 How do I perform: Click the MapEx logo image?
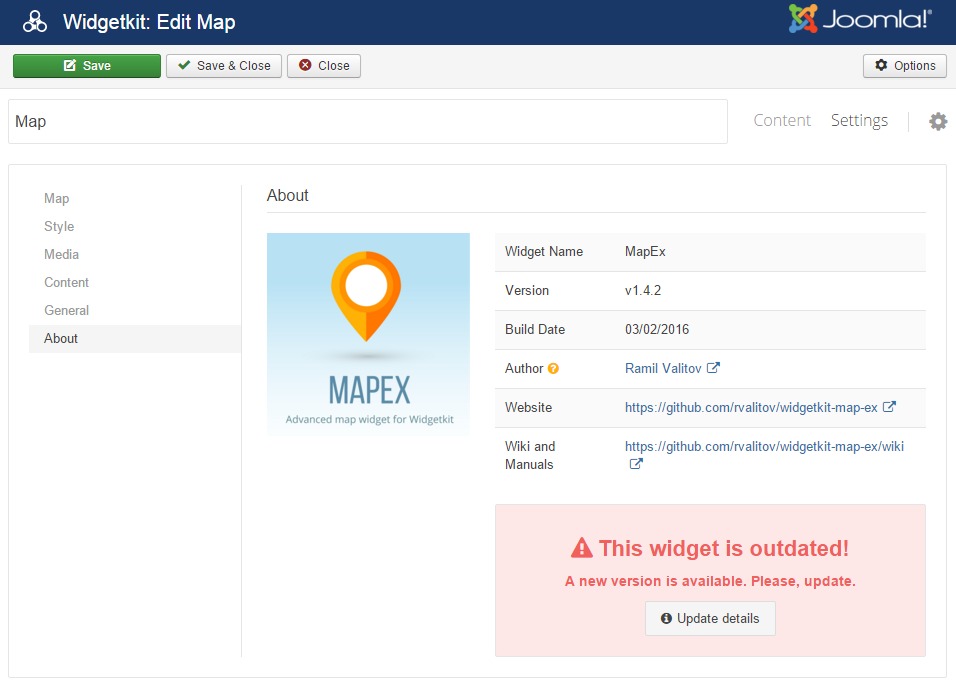tap(368, 334)
